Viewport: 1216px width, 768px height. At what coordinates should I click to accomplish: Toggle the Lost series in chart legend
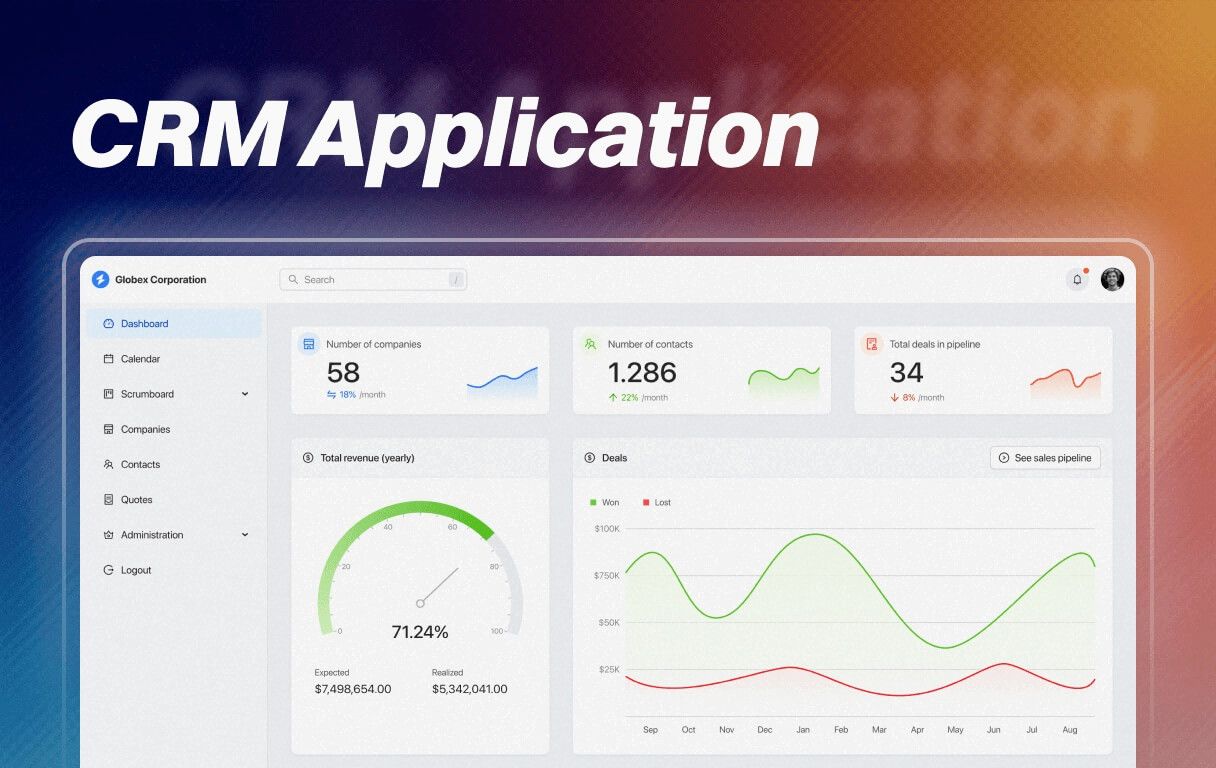click(657, 502)
